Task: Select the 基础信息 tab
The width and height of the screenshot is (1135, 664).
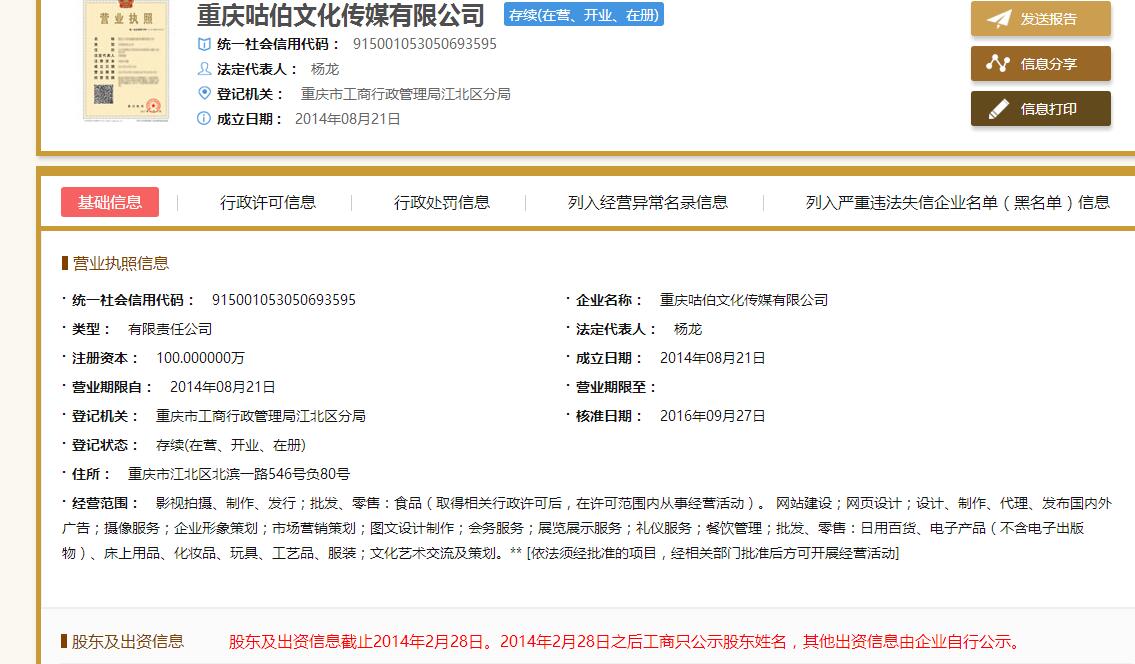Action: click(x=110, y=202)
